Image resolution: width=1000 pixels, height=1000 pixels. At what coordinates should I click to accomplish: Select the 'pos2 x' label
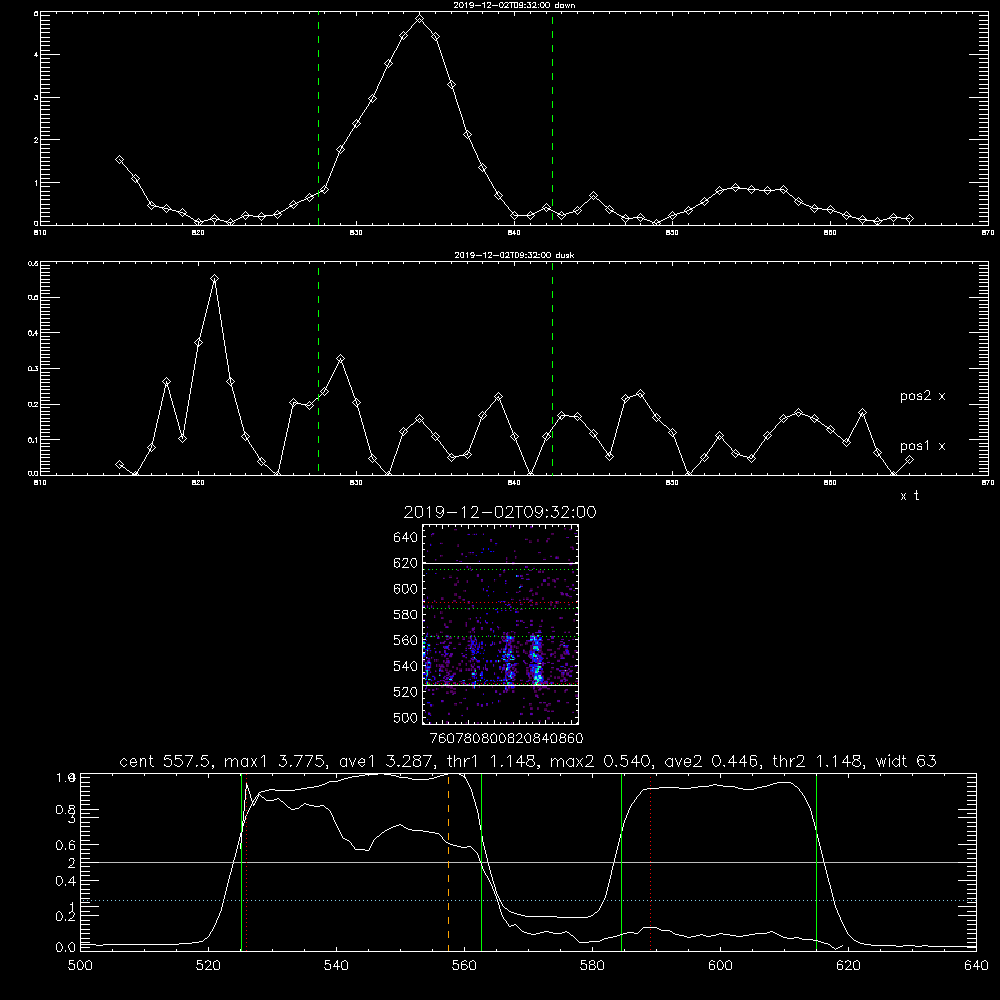(922, 396)
